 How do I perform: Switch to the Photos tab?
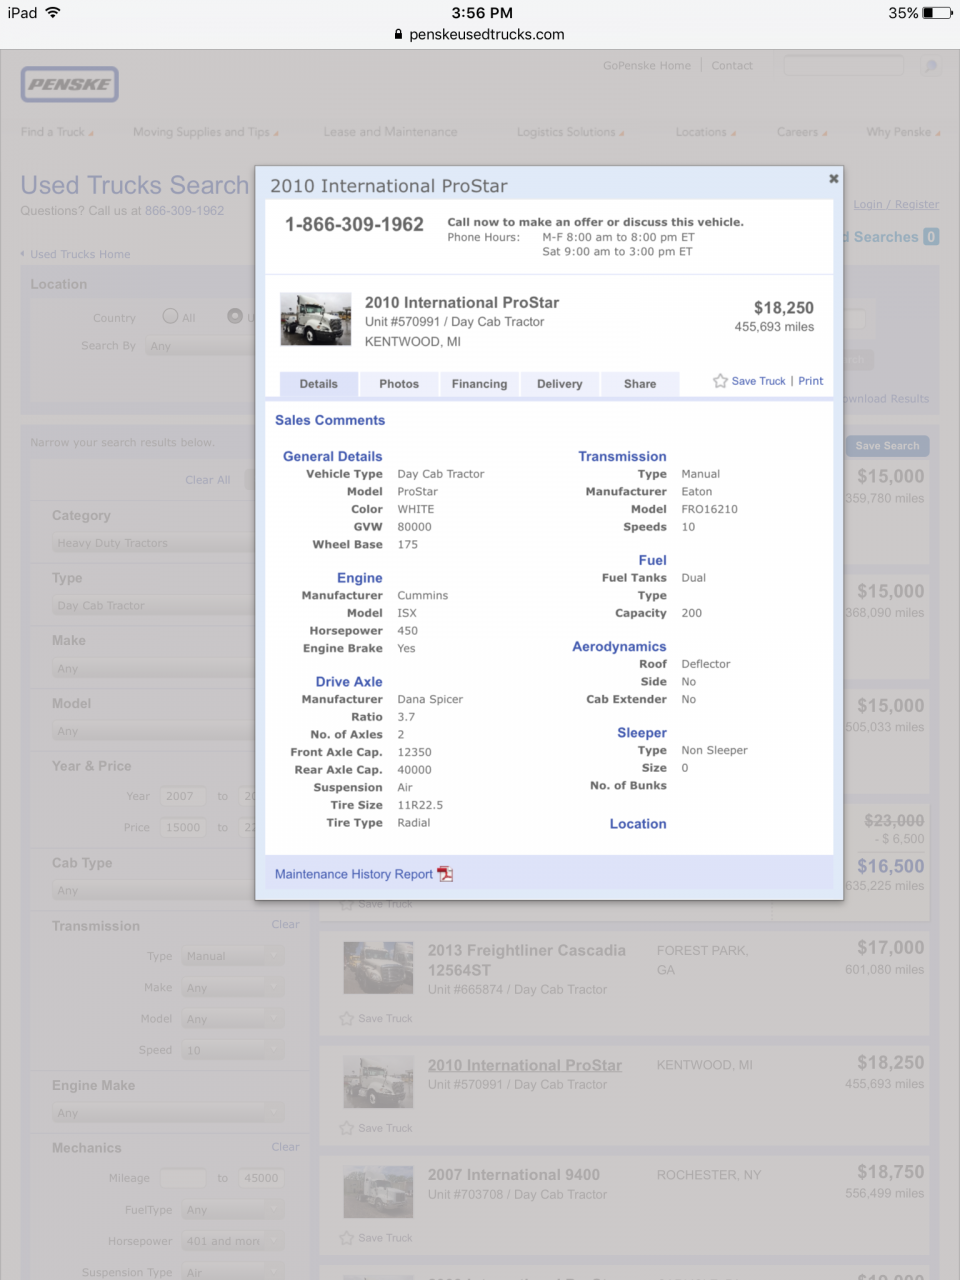[x=399, y=384]
